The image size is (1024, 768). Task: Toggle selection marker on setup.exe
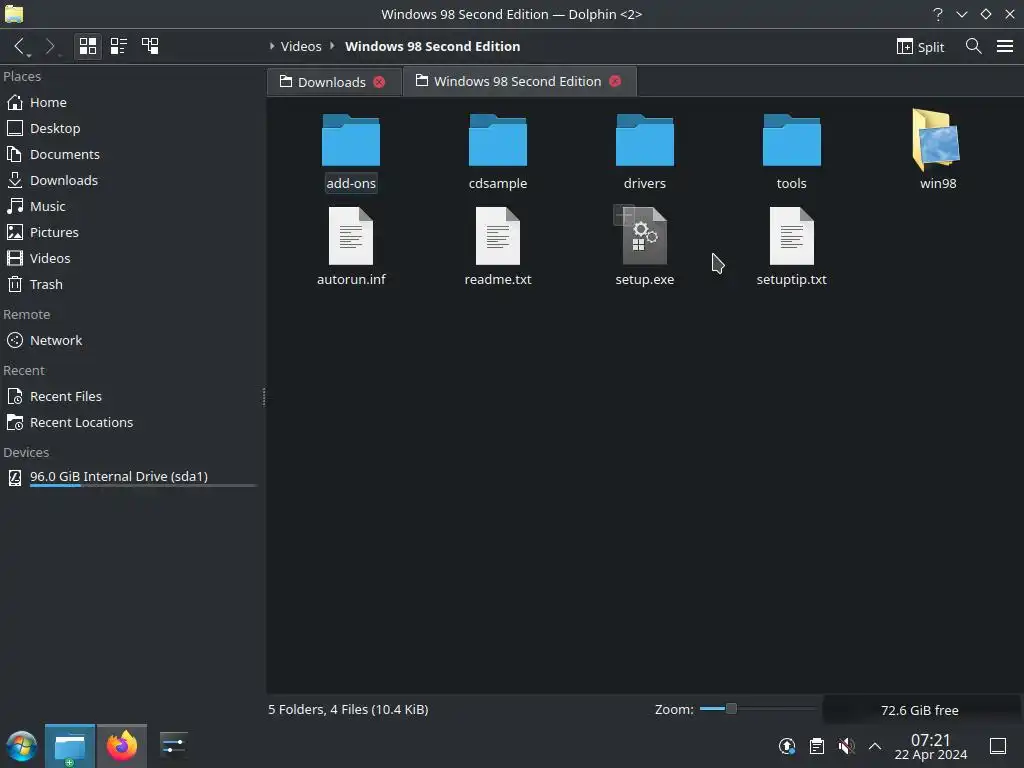(624, 214)
